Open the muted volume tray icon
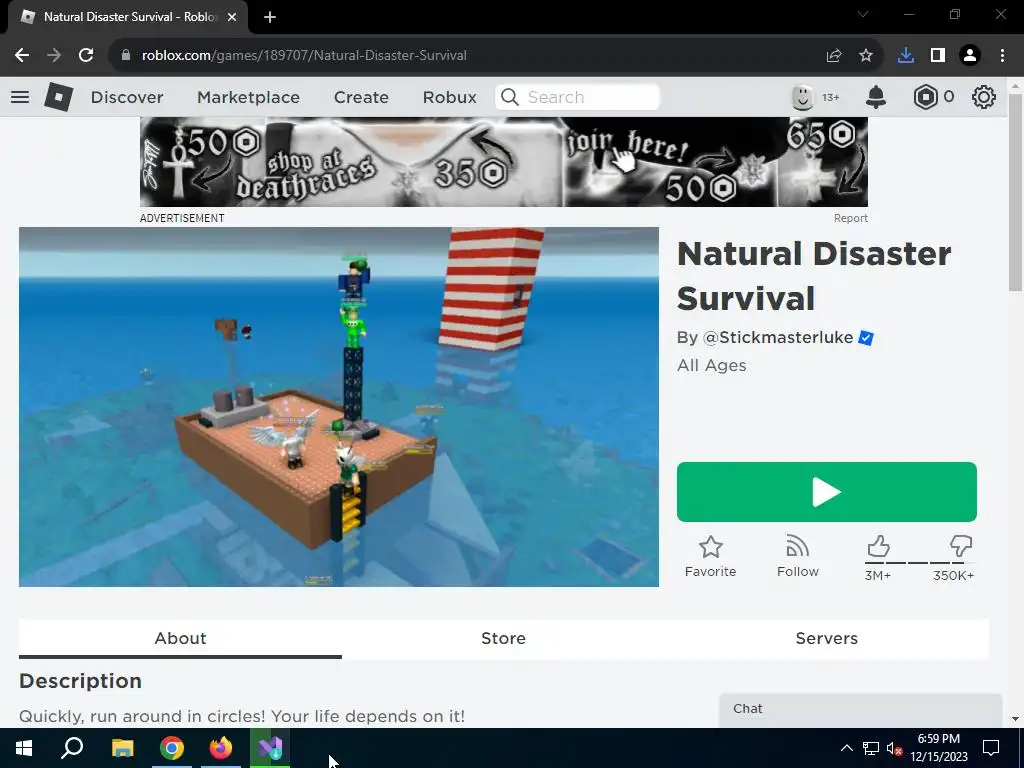This screenshot has width=1024, height=768. (x=895, y=748)
